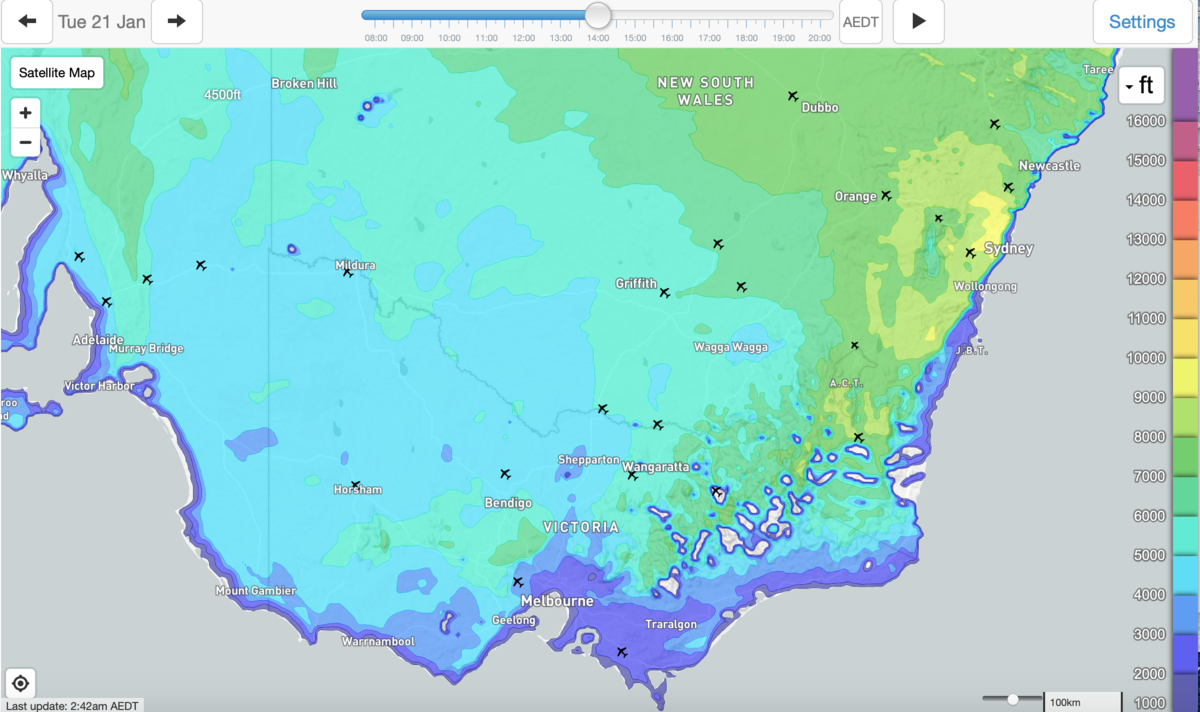The width and height of the screenshot is (1200, 712).
Task: Go to next day with right arrow
Action: (x=177, y=21)
